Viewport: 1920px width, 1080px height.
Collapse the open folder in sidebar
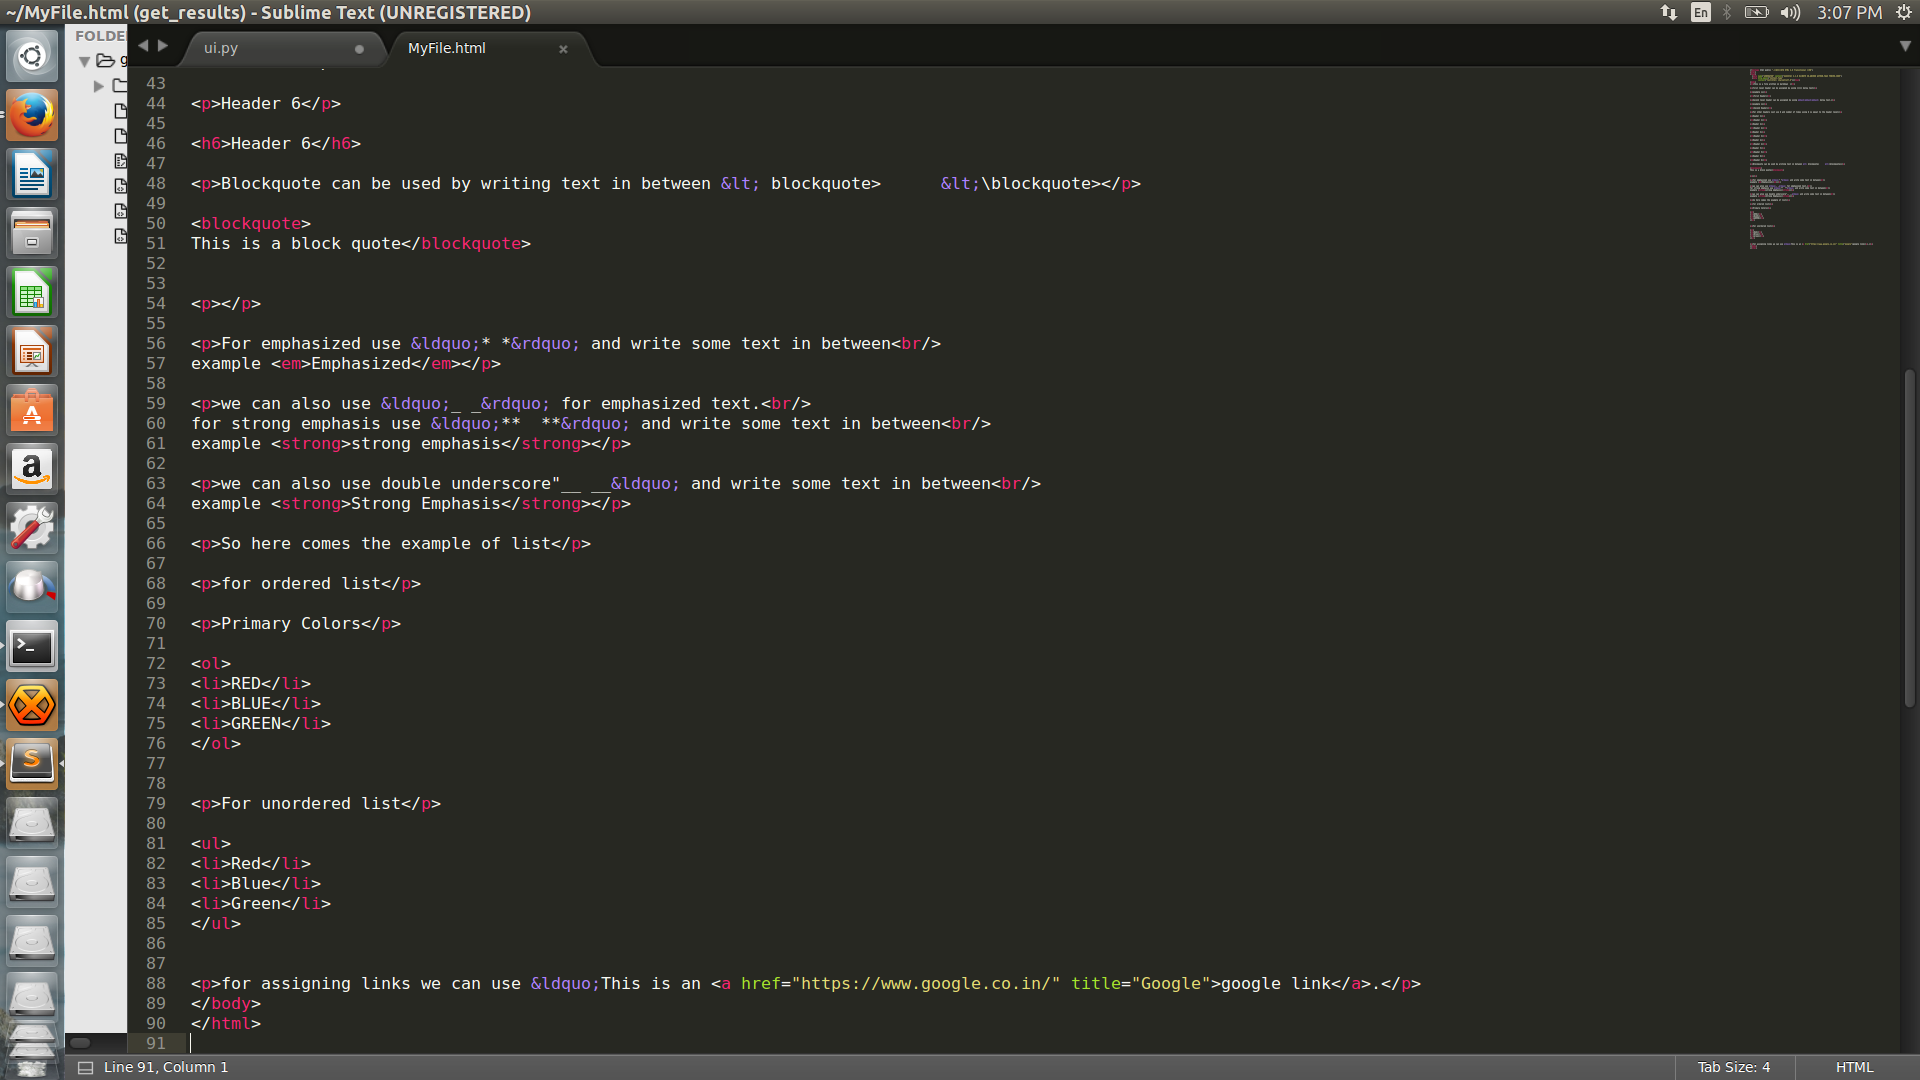click(85, 61)
